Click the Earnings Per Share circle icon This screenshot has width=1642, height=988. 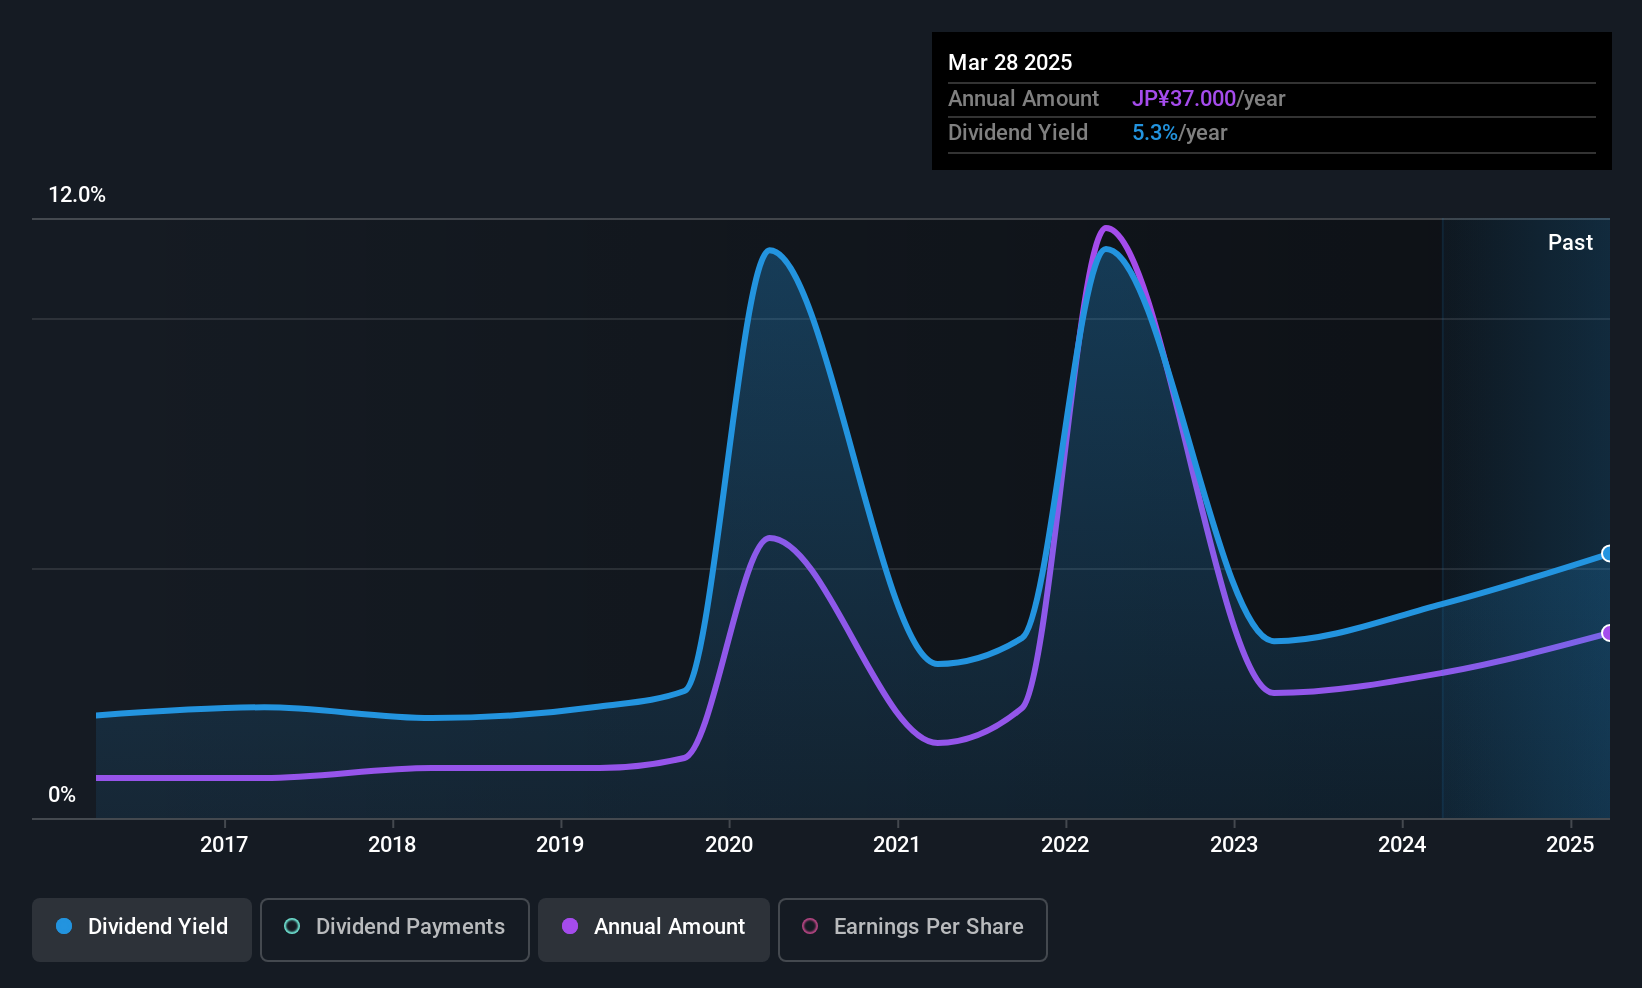(x=810, y=927)
